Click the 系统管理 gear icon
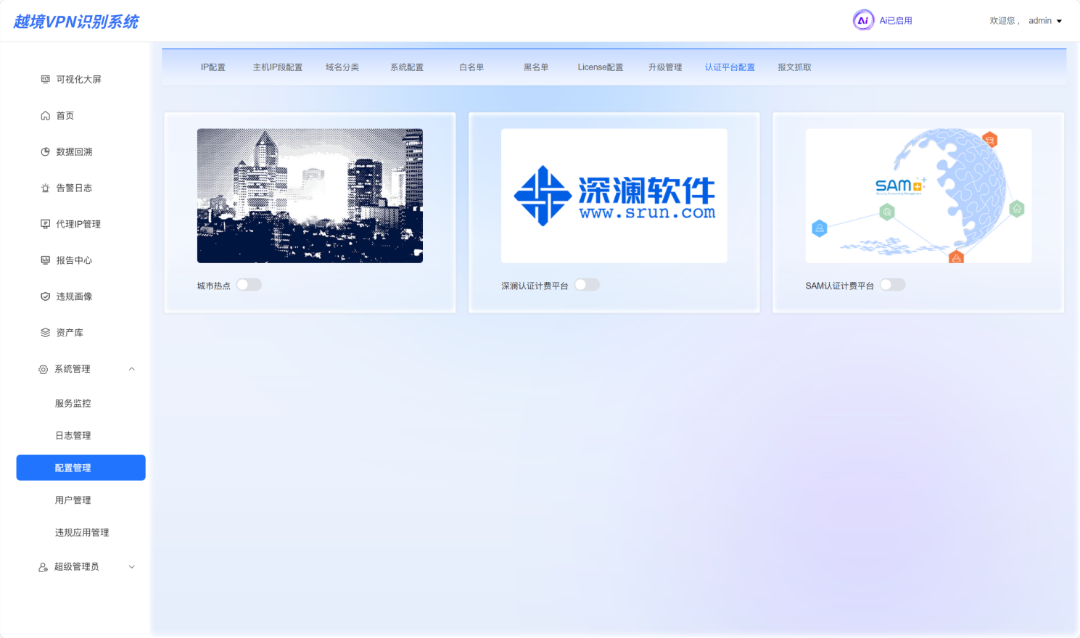Viewport: 1080px width, 638px height. [43, 369]
